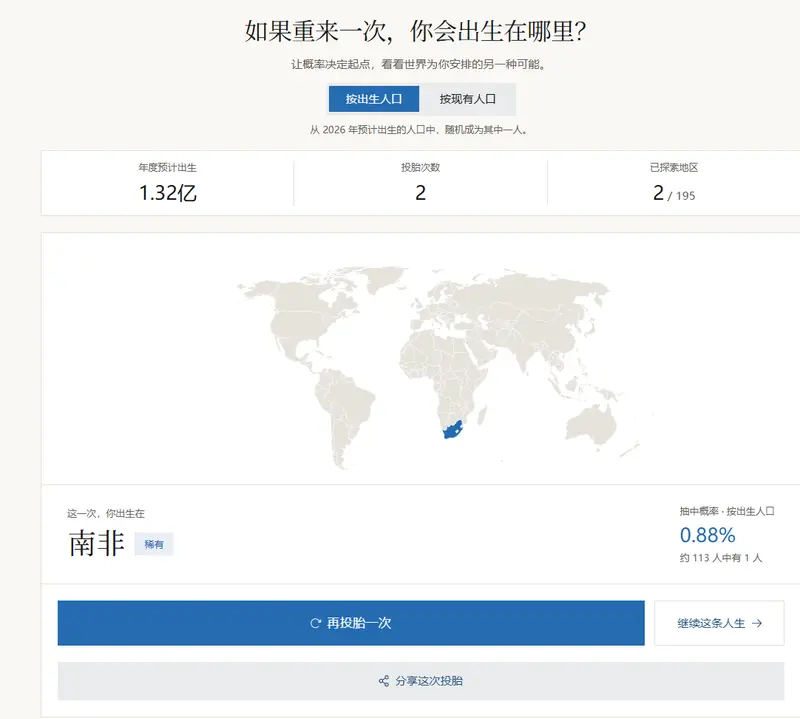Click the subtitle 让概率决定起点
The width and height of the screenshot is (800, 719).
coord(331,64)
